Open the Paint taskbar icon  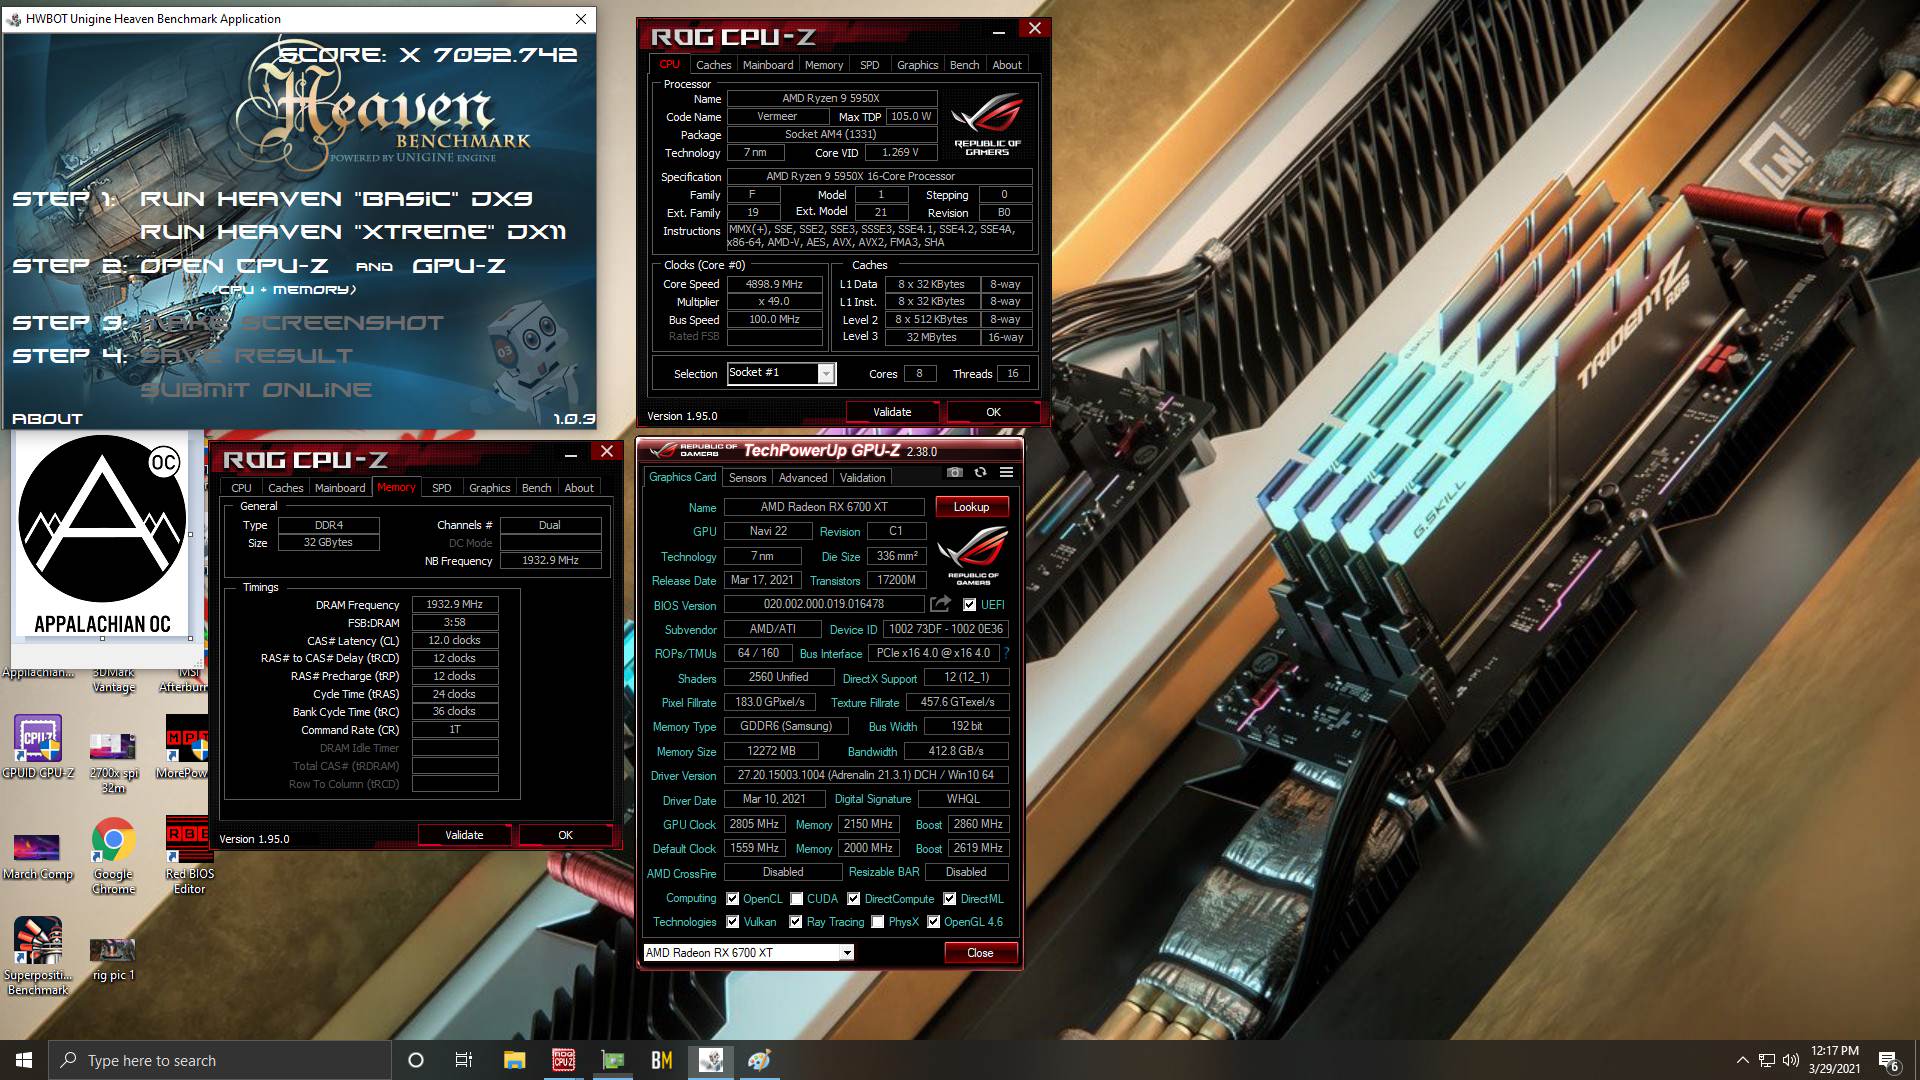(759, 1060)
